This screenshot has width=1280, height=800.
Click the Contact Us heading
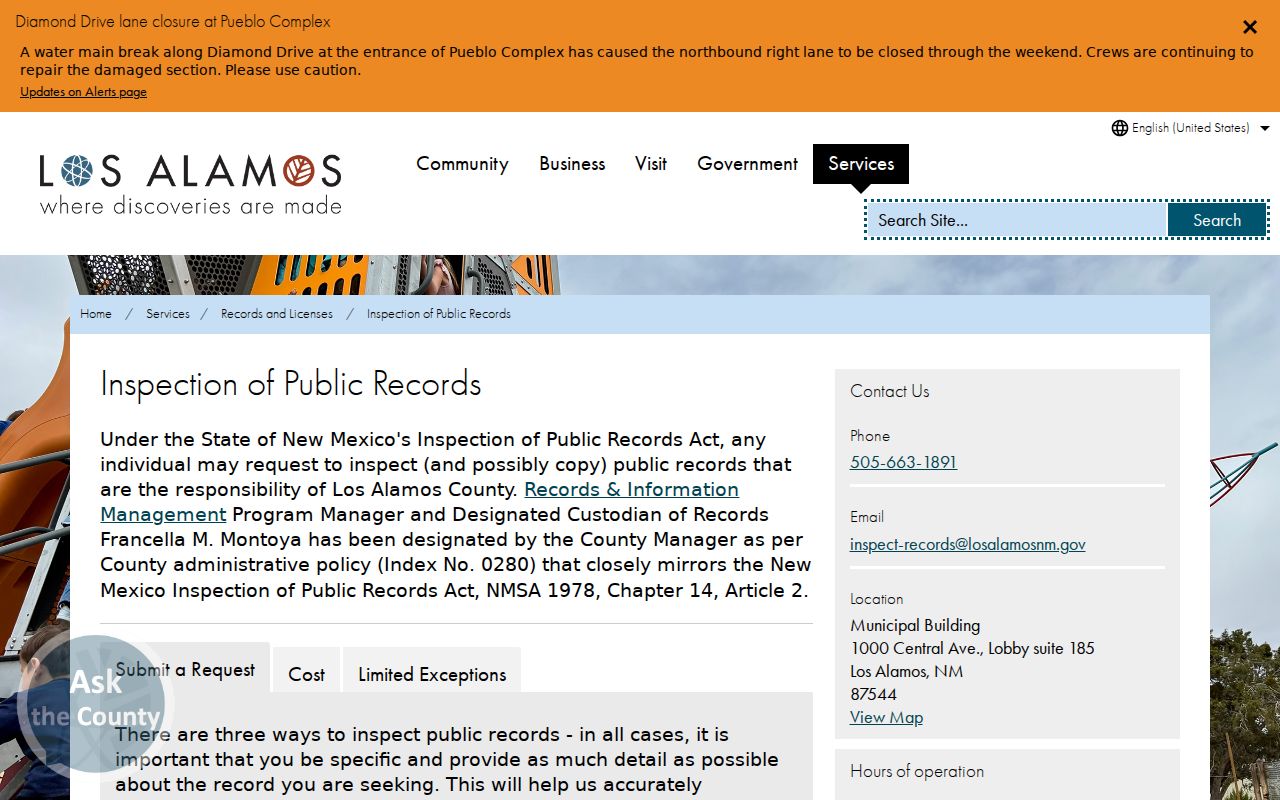click(890, 391)
